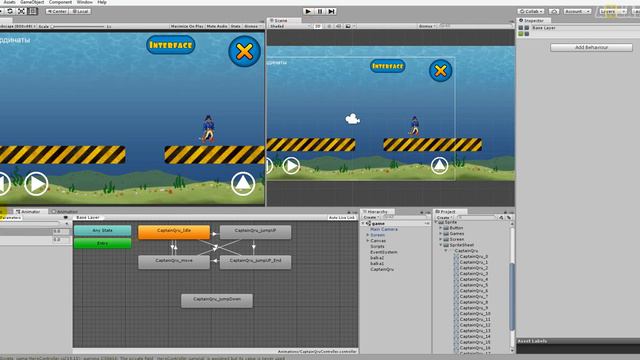Open the GameObject menu

(32, 2)
